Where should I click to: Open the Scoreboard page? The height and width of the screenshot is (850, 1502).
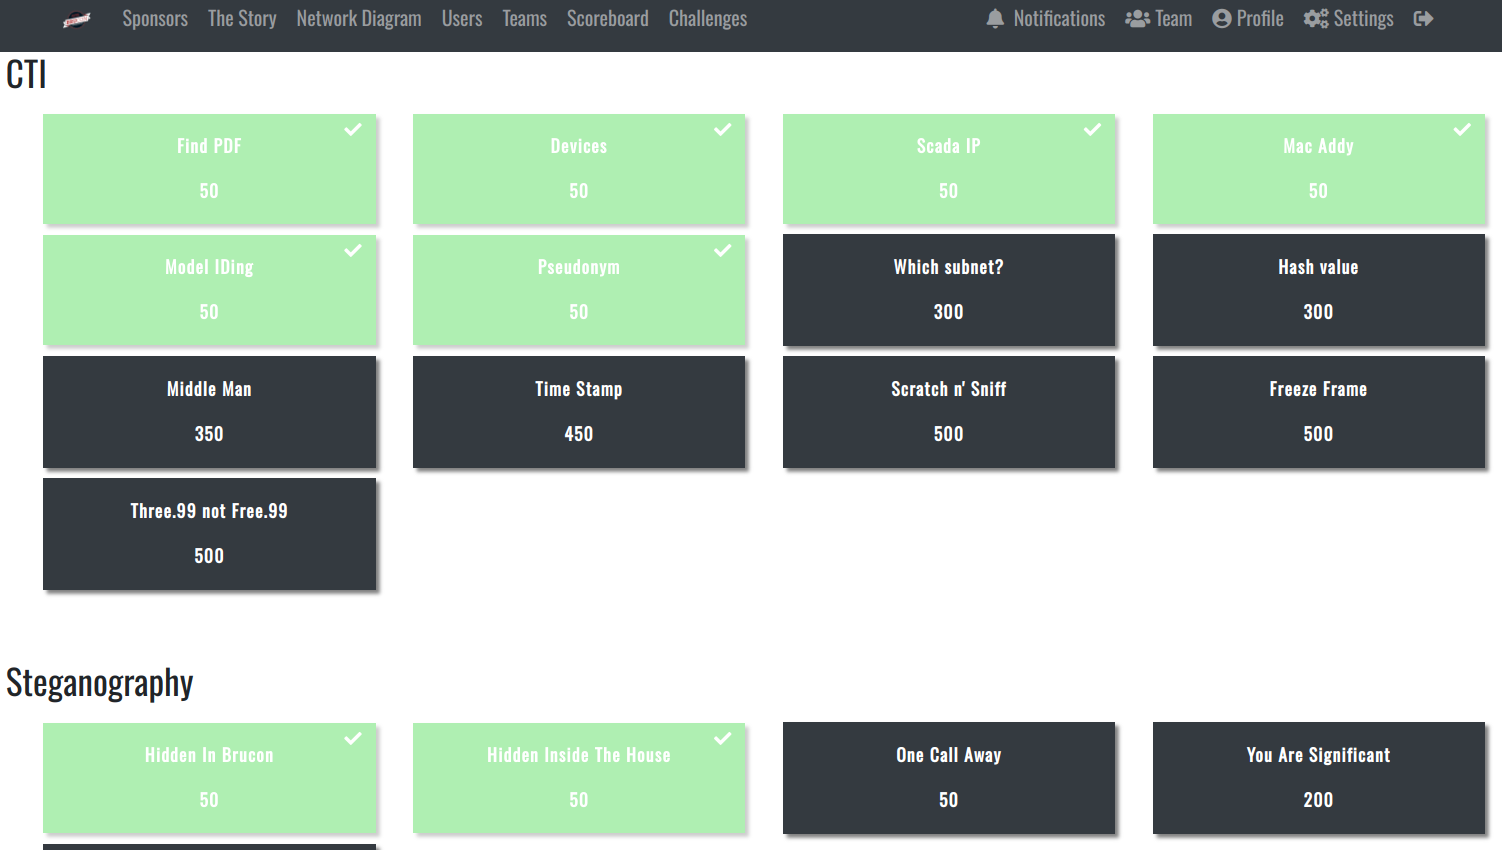(x=607, y=18)
